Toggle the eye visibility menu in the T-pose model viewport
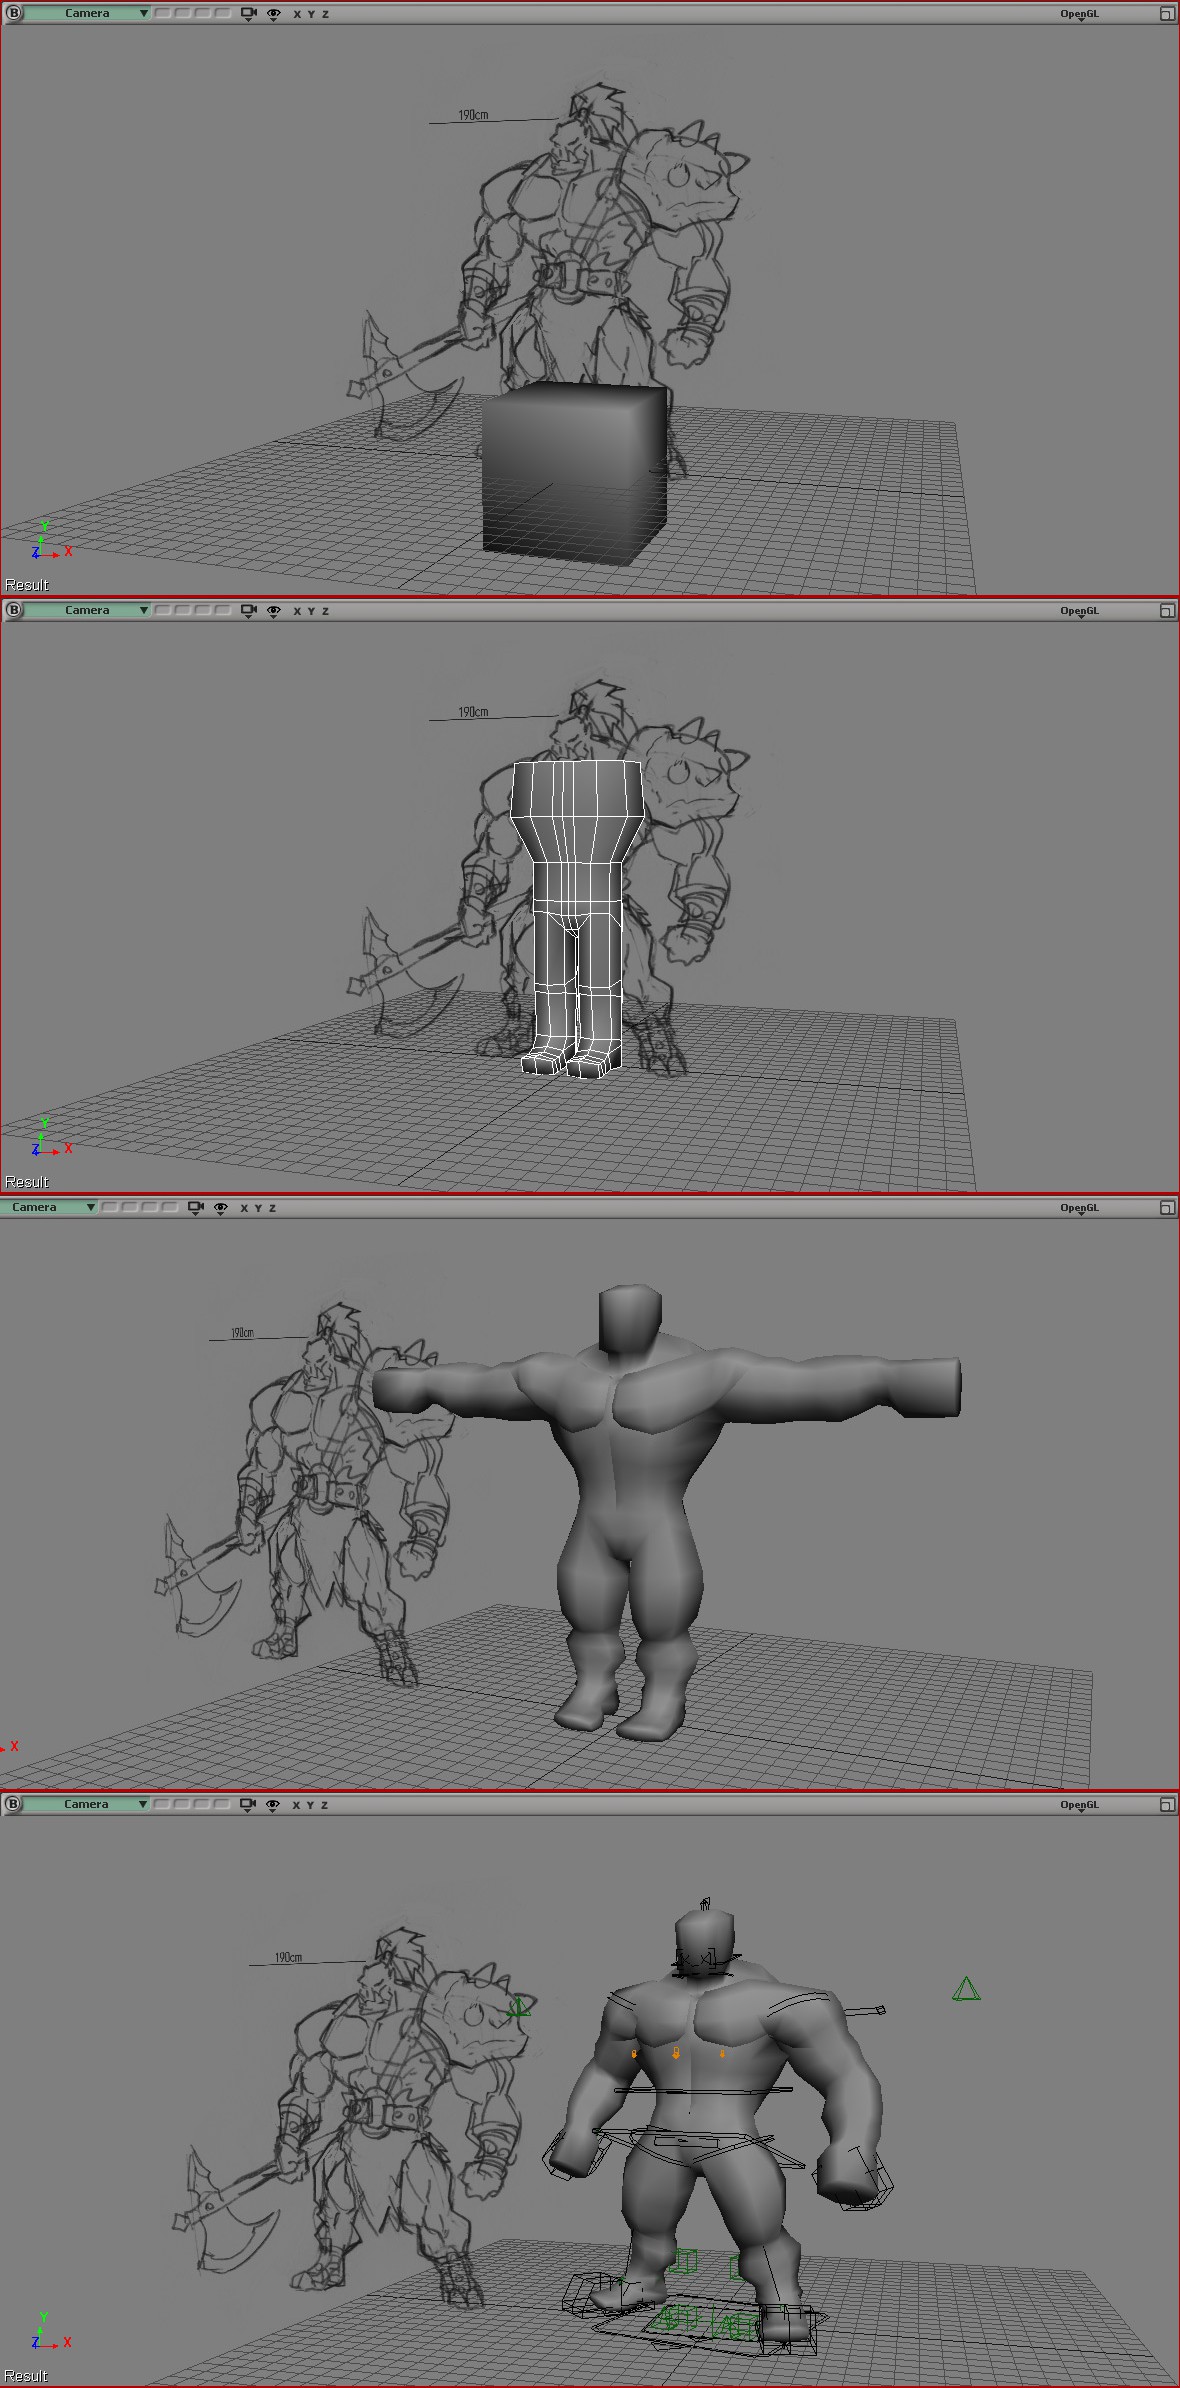Screen dimensions: 1180x2388 click(221, 1208)
